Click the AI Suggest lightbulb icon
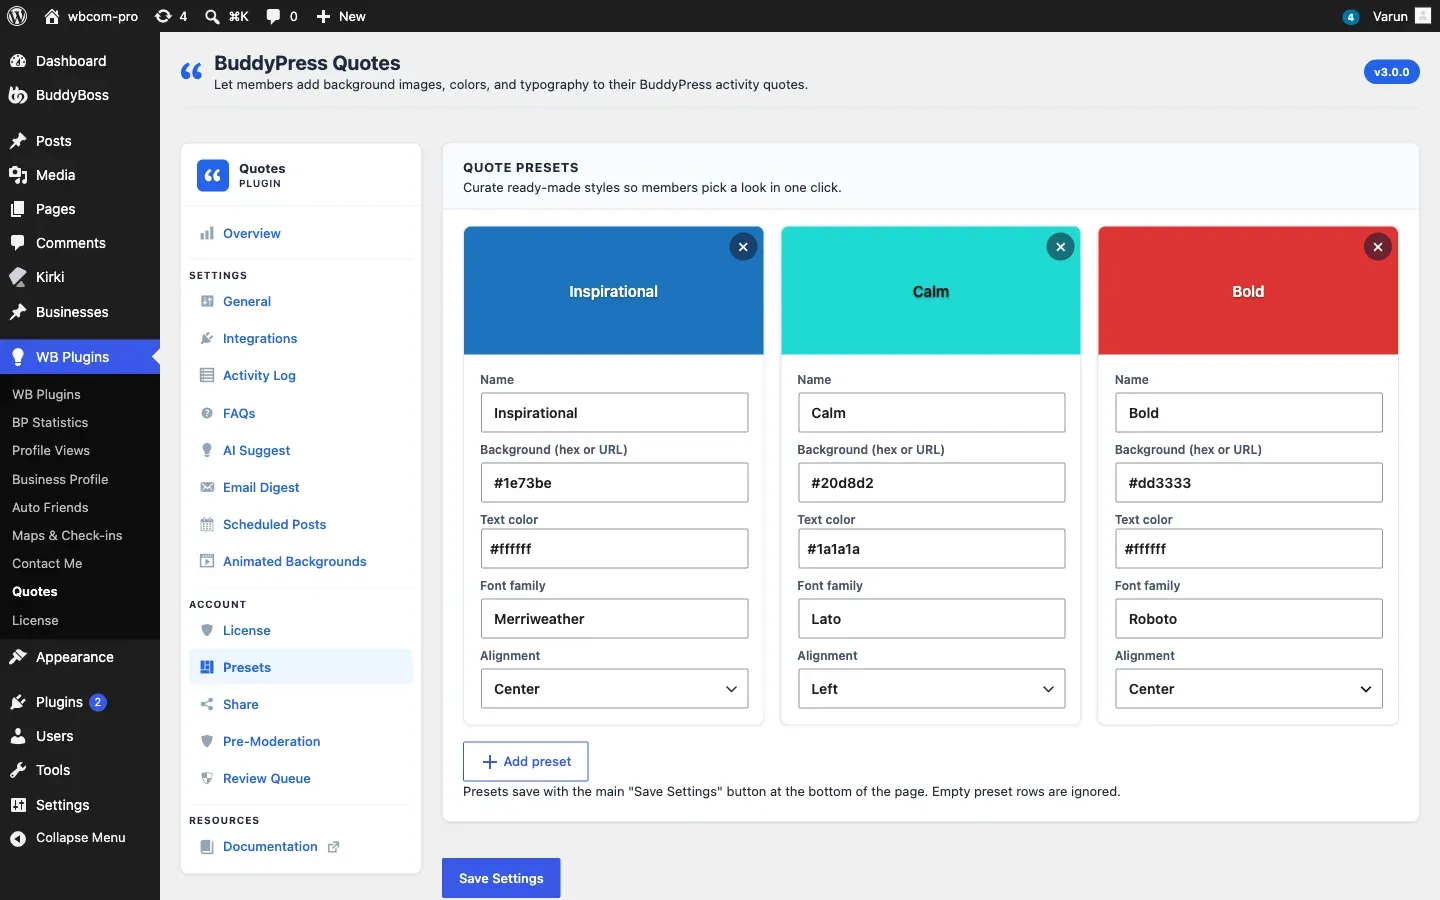Screen dimensions: 1440x900 click(x=207, y=451)
